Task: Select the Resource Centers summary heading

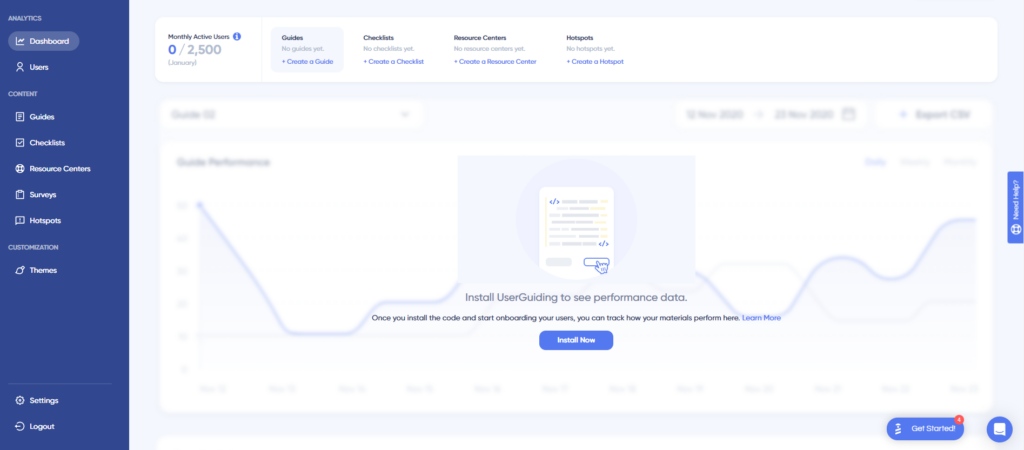Action: pyautogui.click(x=480, y=38)
